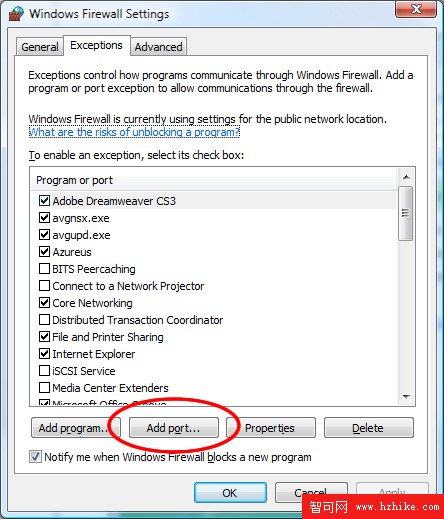This screenshot has height=519, width=444.
Task: Uncheck File and Printer Sharing
Action: 44,337
